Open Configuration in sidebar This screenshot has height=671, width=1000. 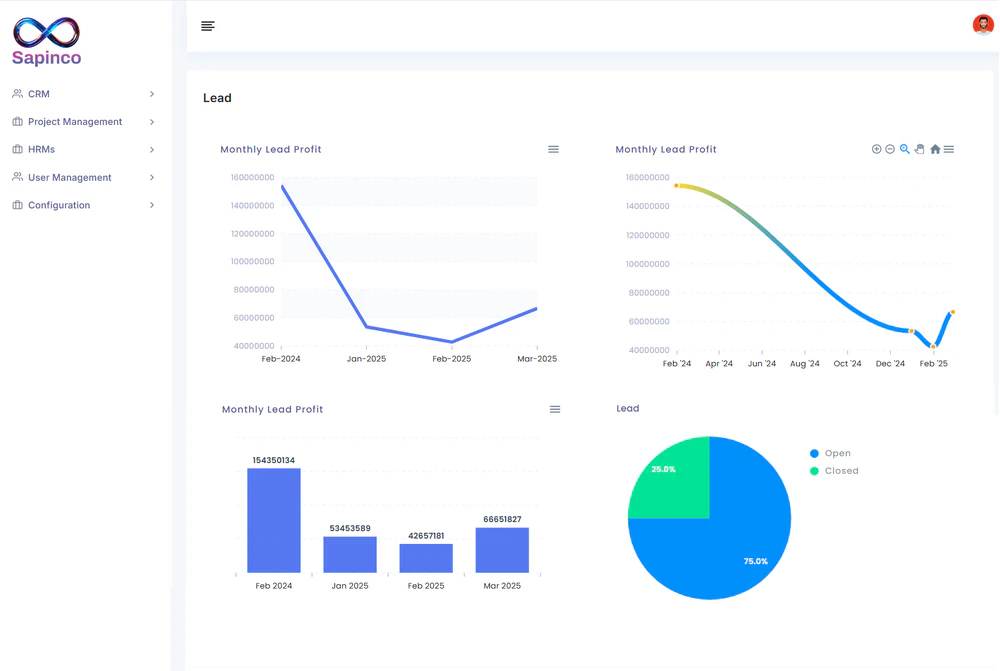[x=59, y=205]
